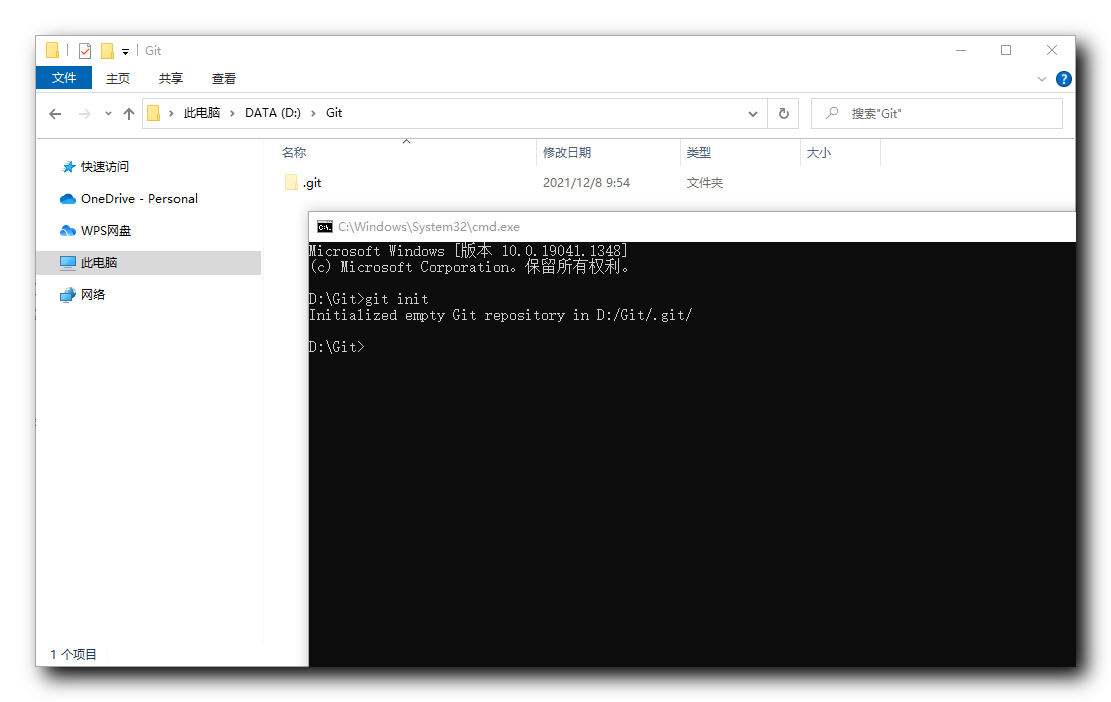The image size is (1111, 702).
Task: Open the .git folder in the file list
Action: click(x=311, y=182)
